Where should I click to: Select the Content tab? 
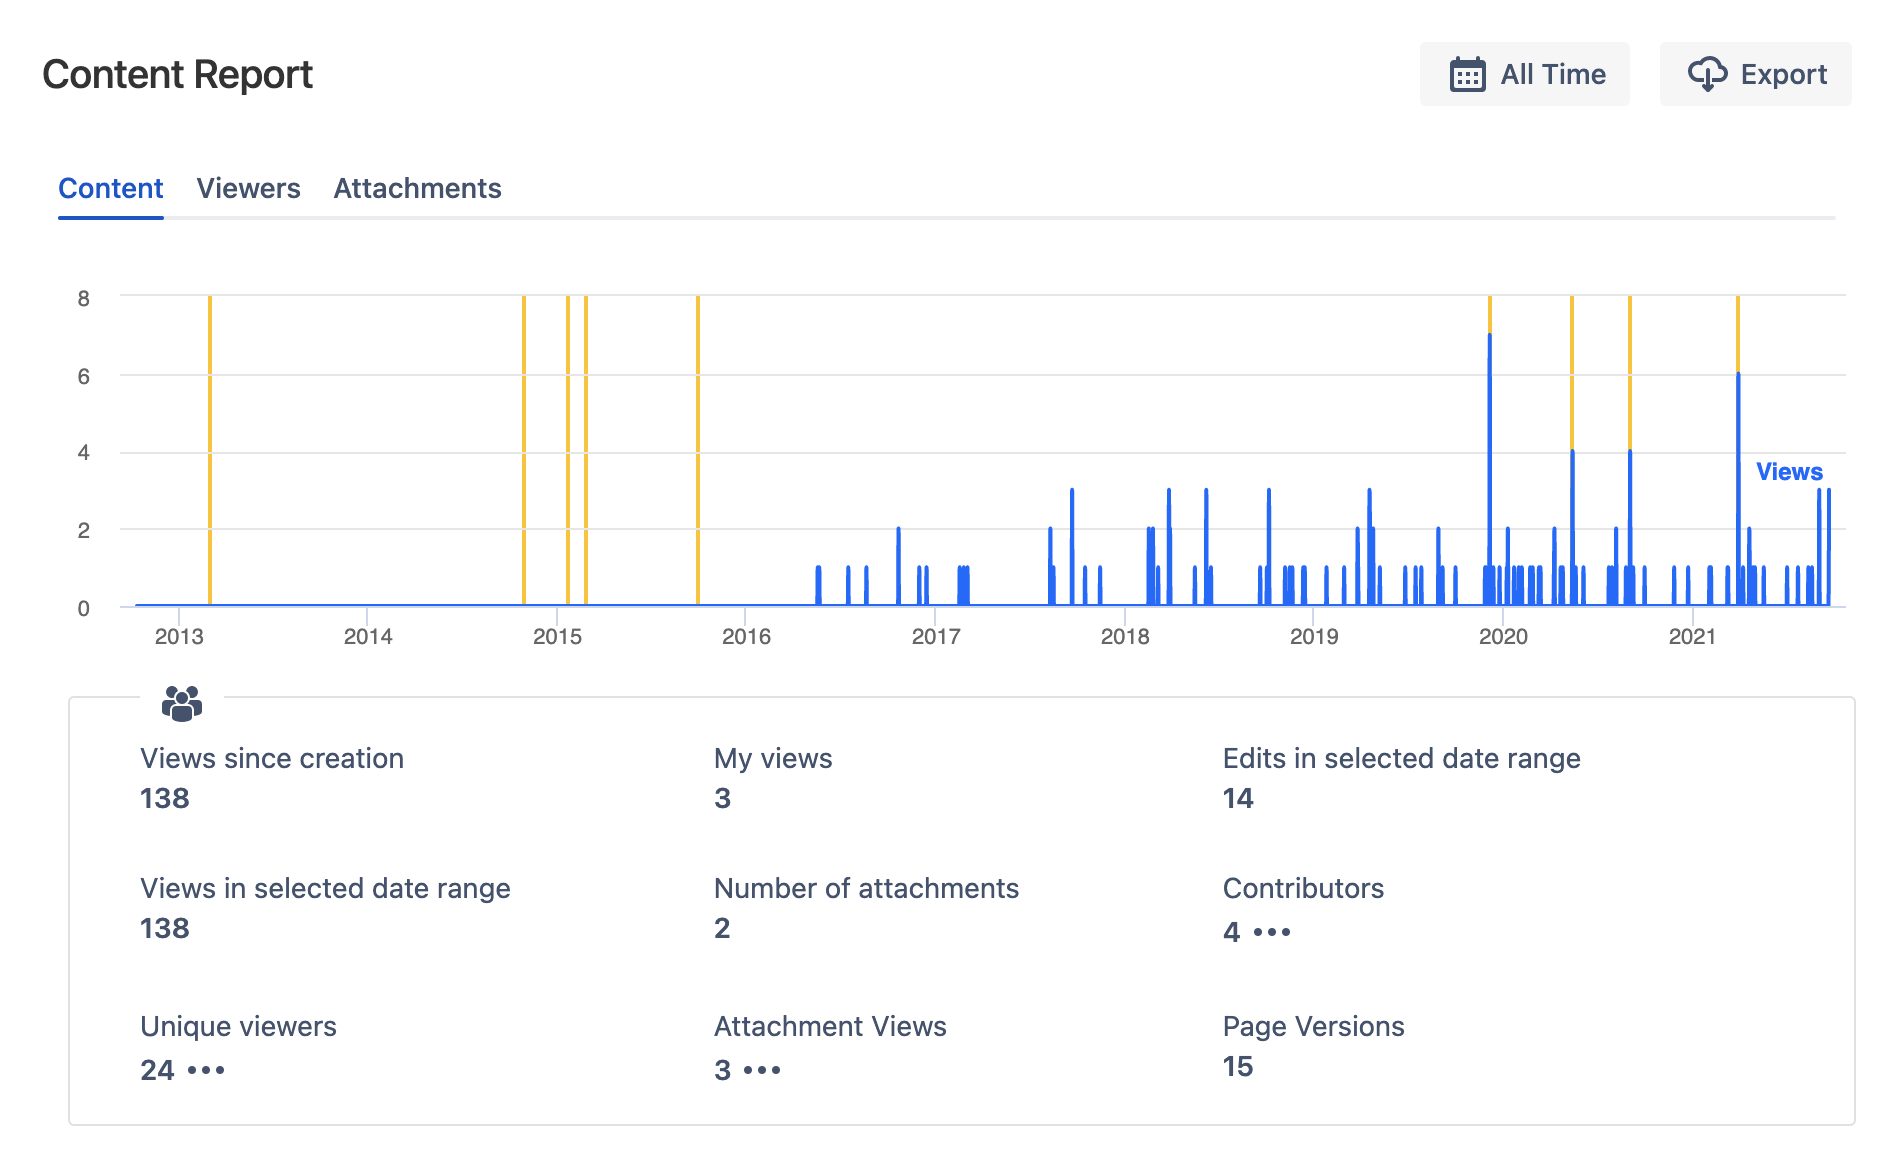(x=110, y=188)
